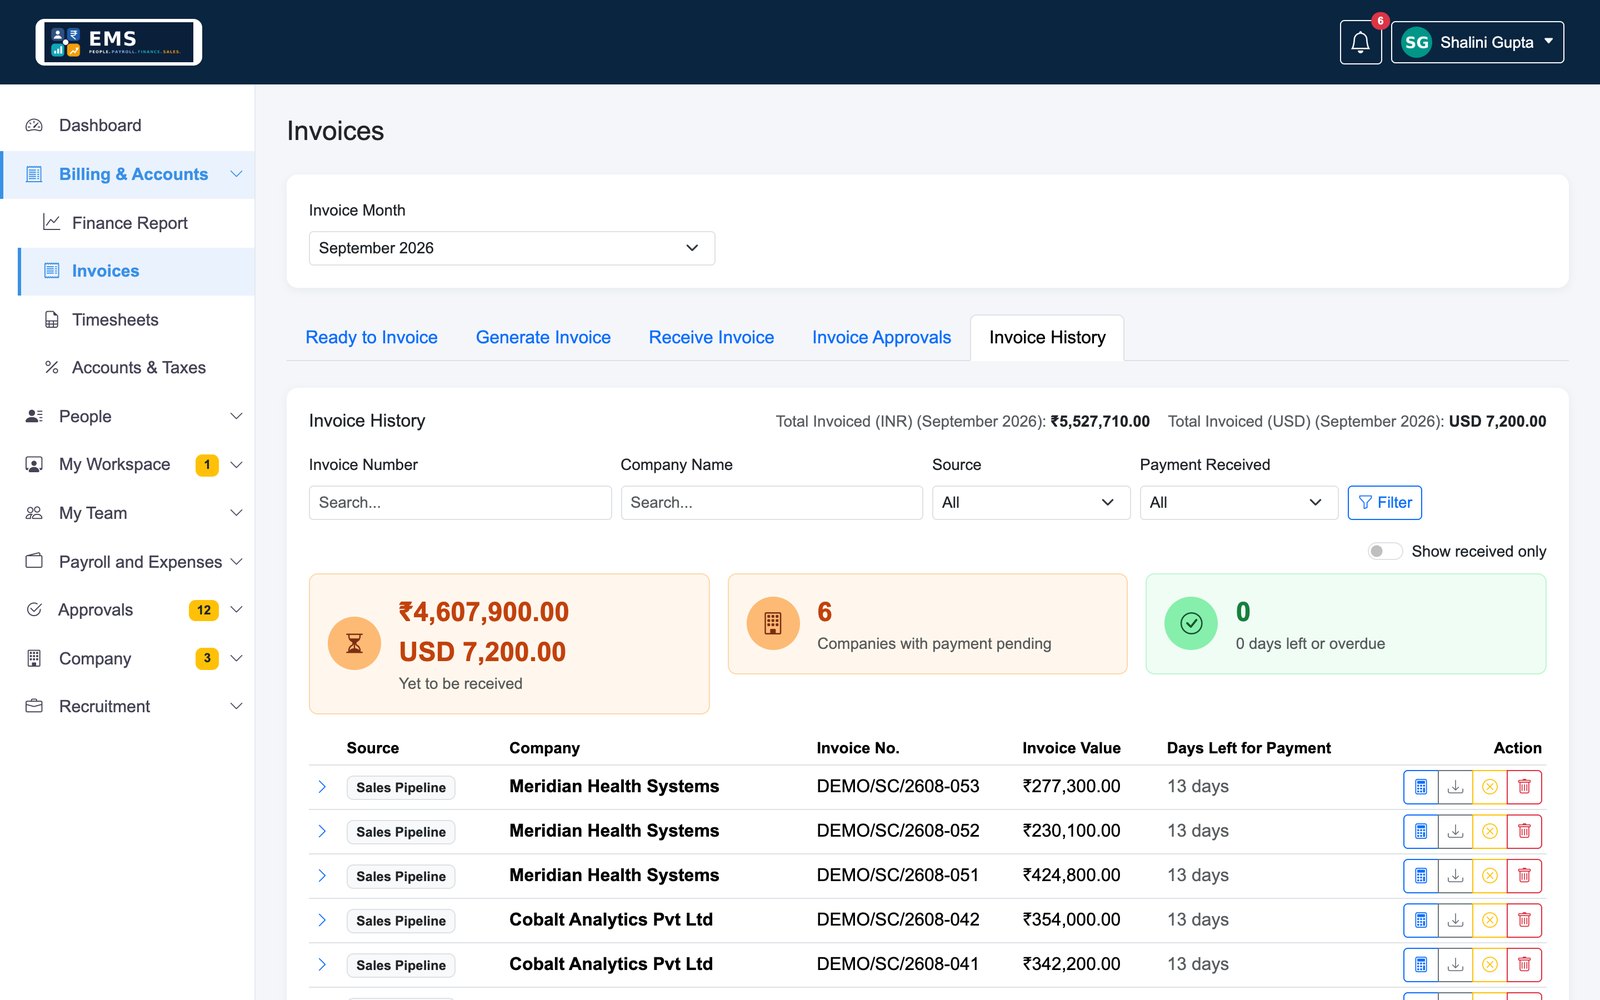
Task: Download invoice DEMO/SC/2608-041
Action: click(1456, 965)
